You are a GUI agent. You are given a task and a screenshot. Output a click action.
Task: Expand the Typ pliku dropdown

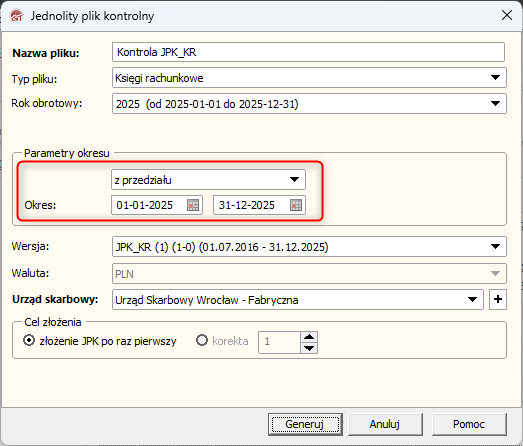[x=495, y=77]
